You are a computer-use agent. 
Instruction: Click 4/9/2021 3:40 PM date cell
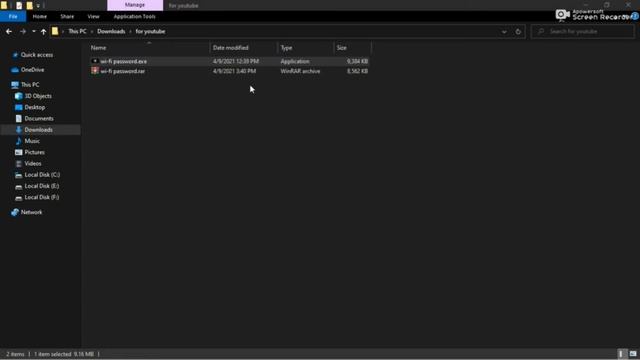pyautogui.click(x=234, y=71)
